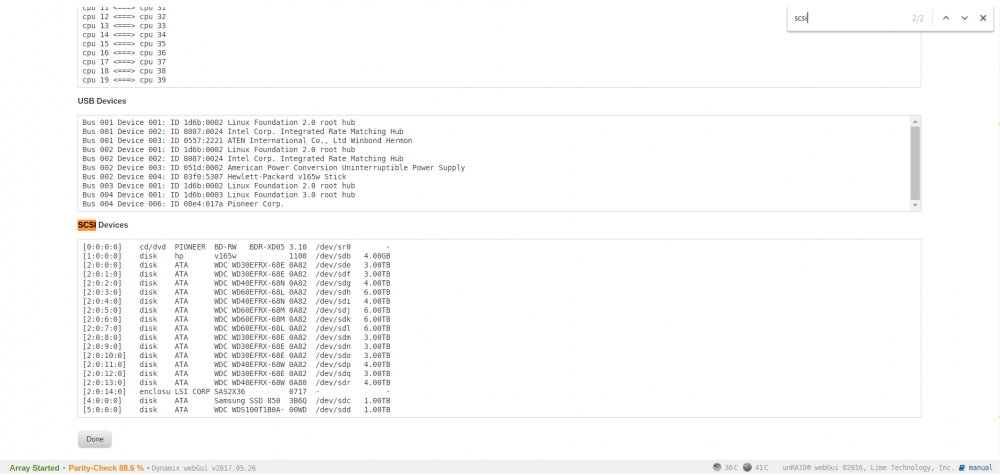The image size is (1000, 475).
Task: Click the find bar search field with 'scsi'
Action: pos(848,18)
